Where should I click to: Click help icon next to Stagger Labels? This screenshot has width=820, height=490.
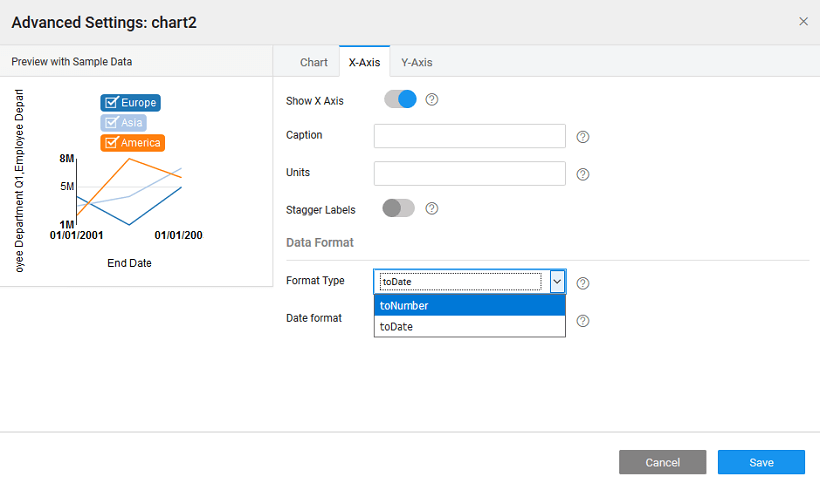pos(432,209)
